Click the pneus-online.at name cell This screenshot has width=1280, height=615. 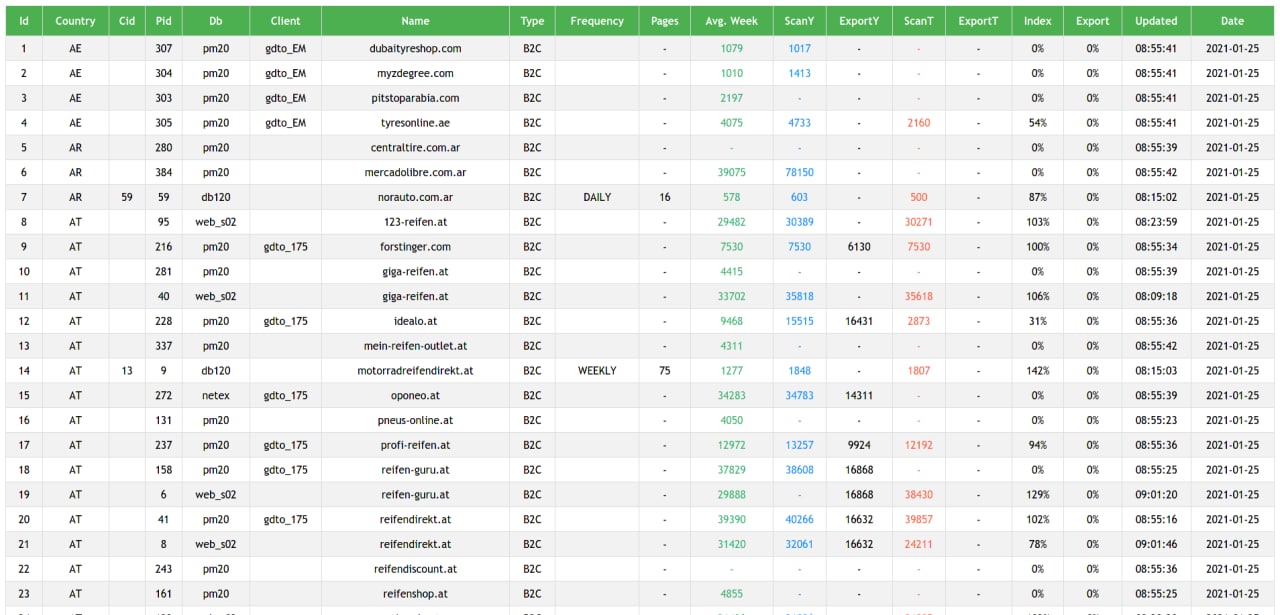coord(415,421)
